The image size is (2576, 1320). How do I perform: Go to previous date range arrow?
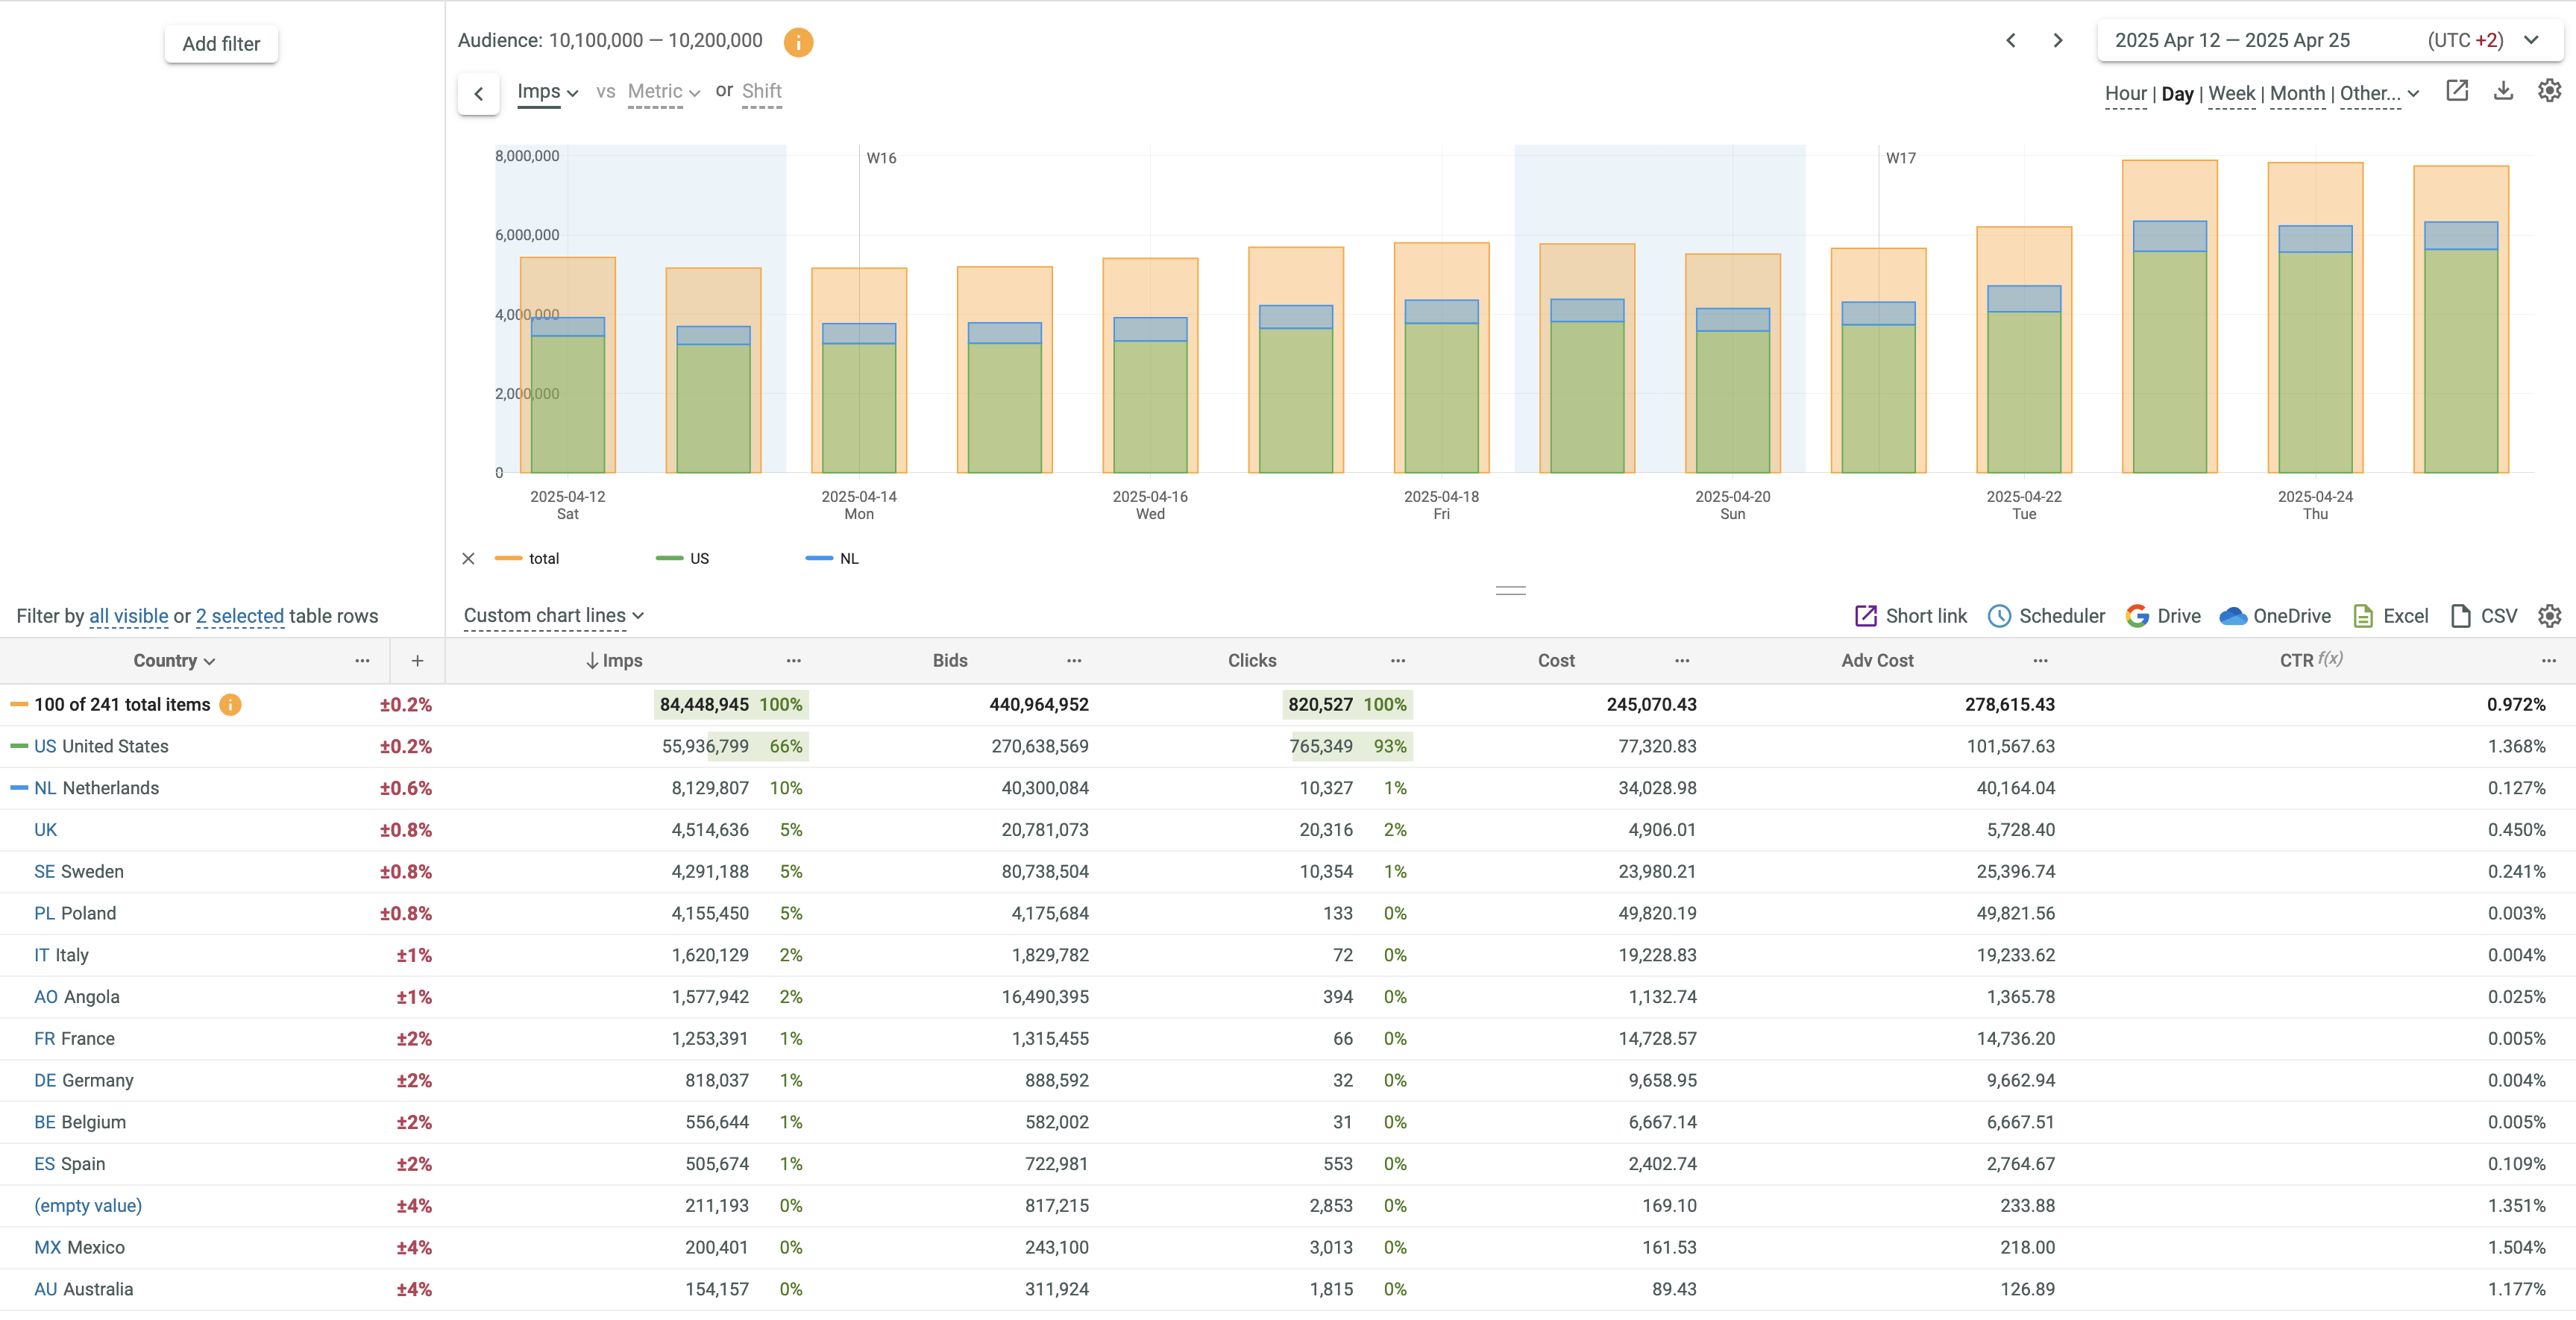point(2011,41)
